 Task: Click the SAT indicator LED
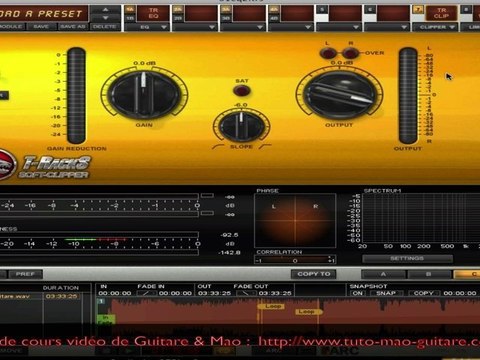coord(242,90)
